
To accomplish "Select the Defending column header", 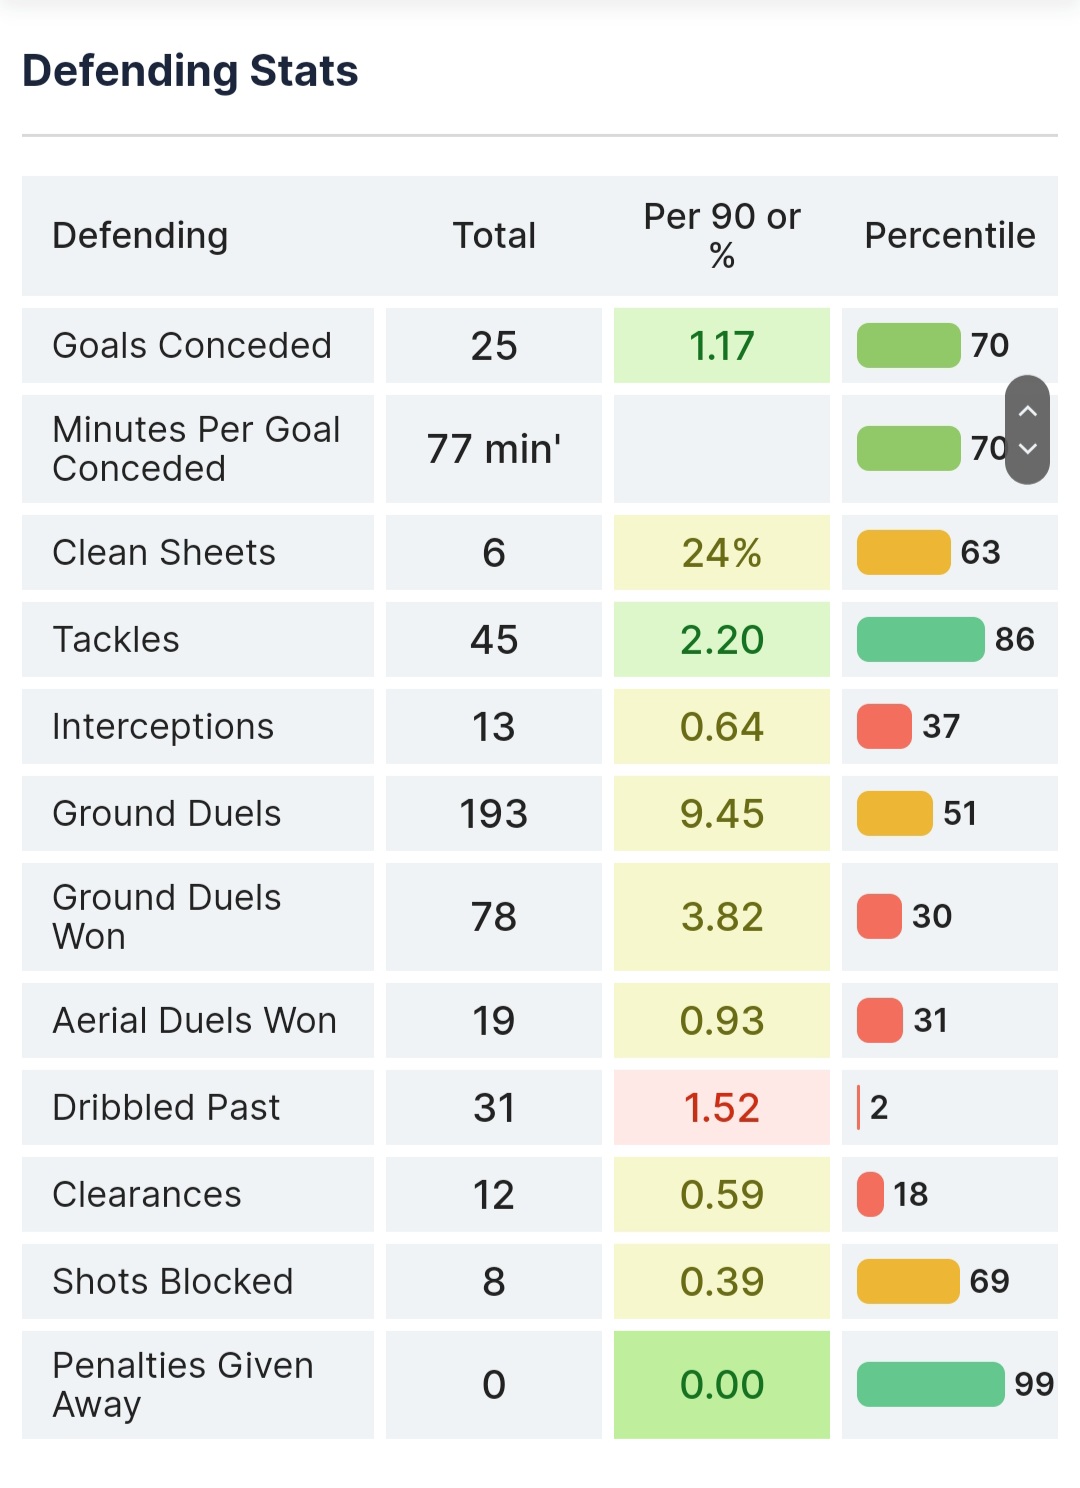I will [140, 236].
